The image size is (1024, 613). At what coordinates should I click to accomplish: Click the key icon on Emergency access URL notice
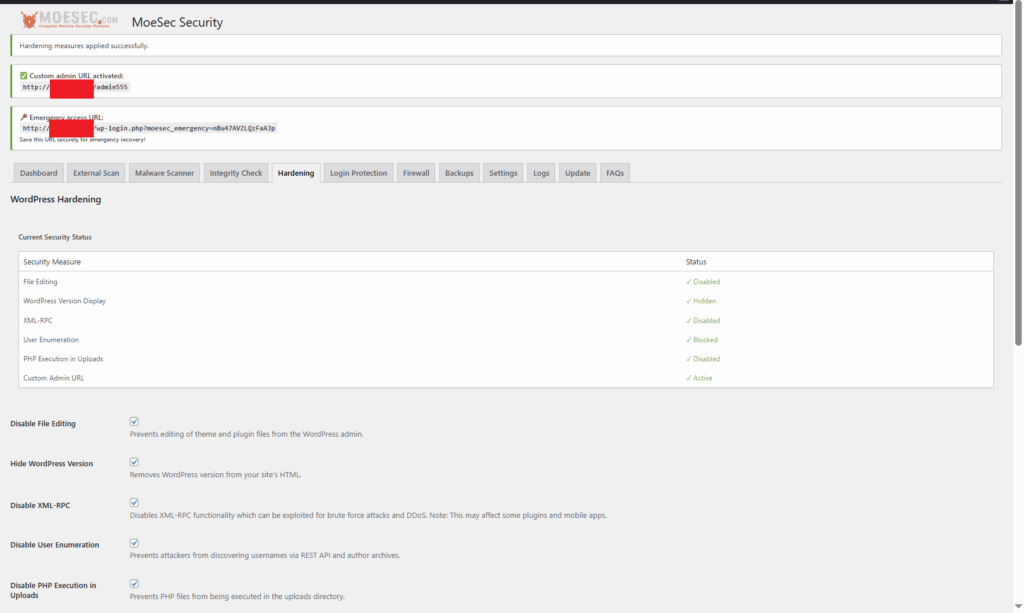tap(22, 116)
